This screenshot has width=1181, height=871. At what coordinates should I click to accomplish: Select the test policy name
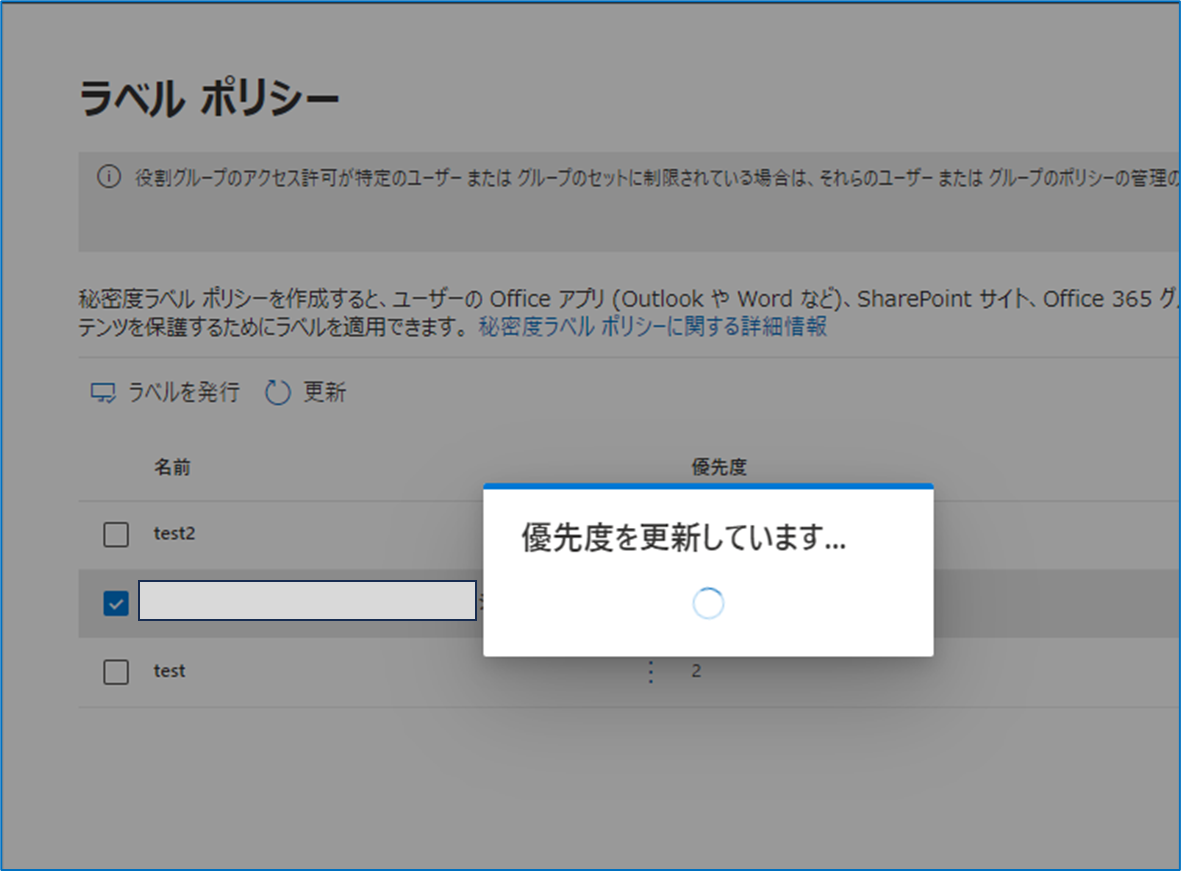[x=169, y=671]
